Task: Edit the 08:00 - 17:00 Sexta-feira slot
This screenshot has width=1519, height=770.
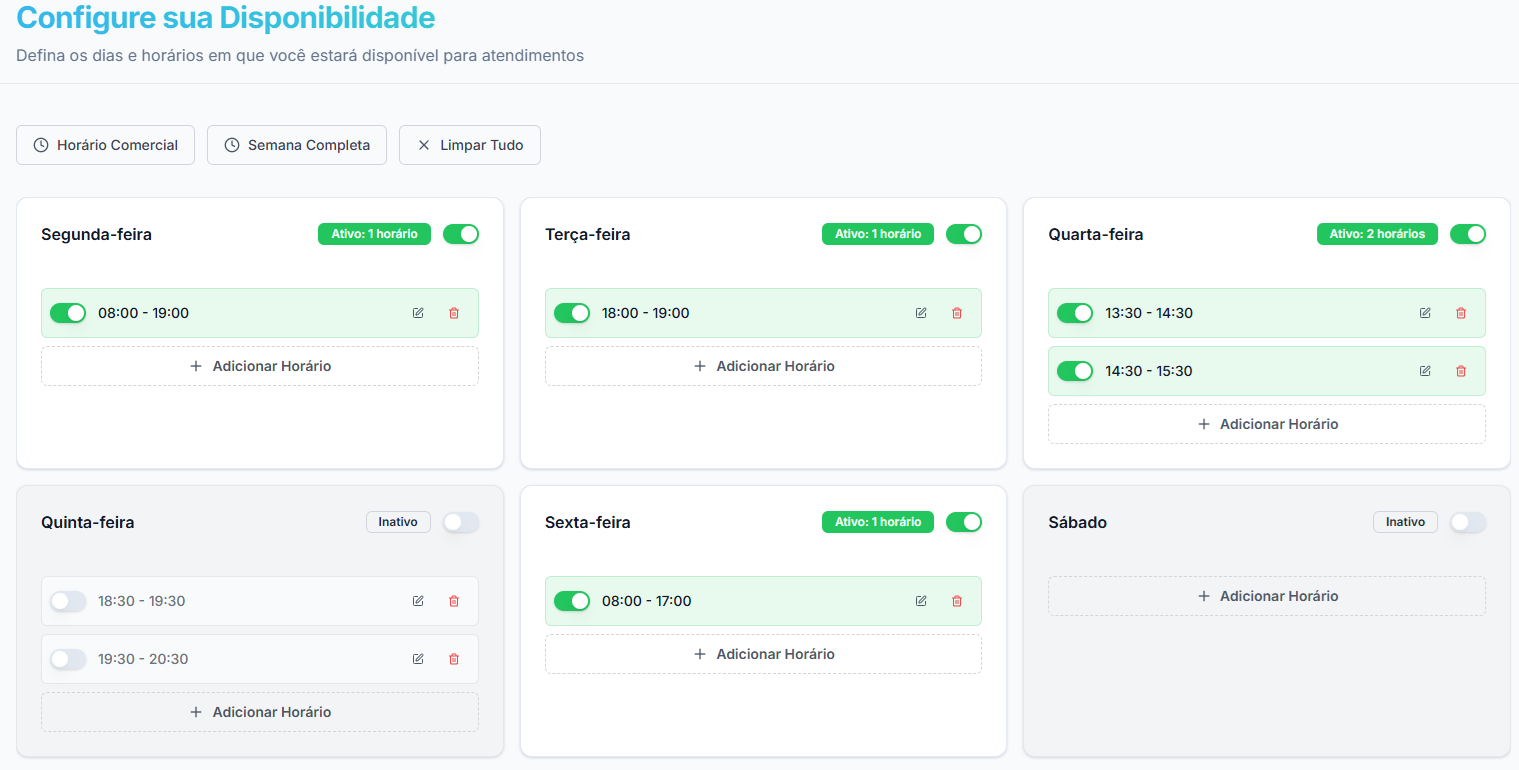Action: click(x=921, y=601)
